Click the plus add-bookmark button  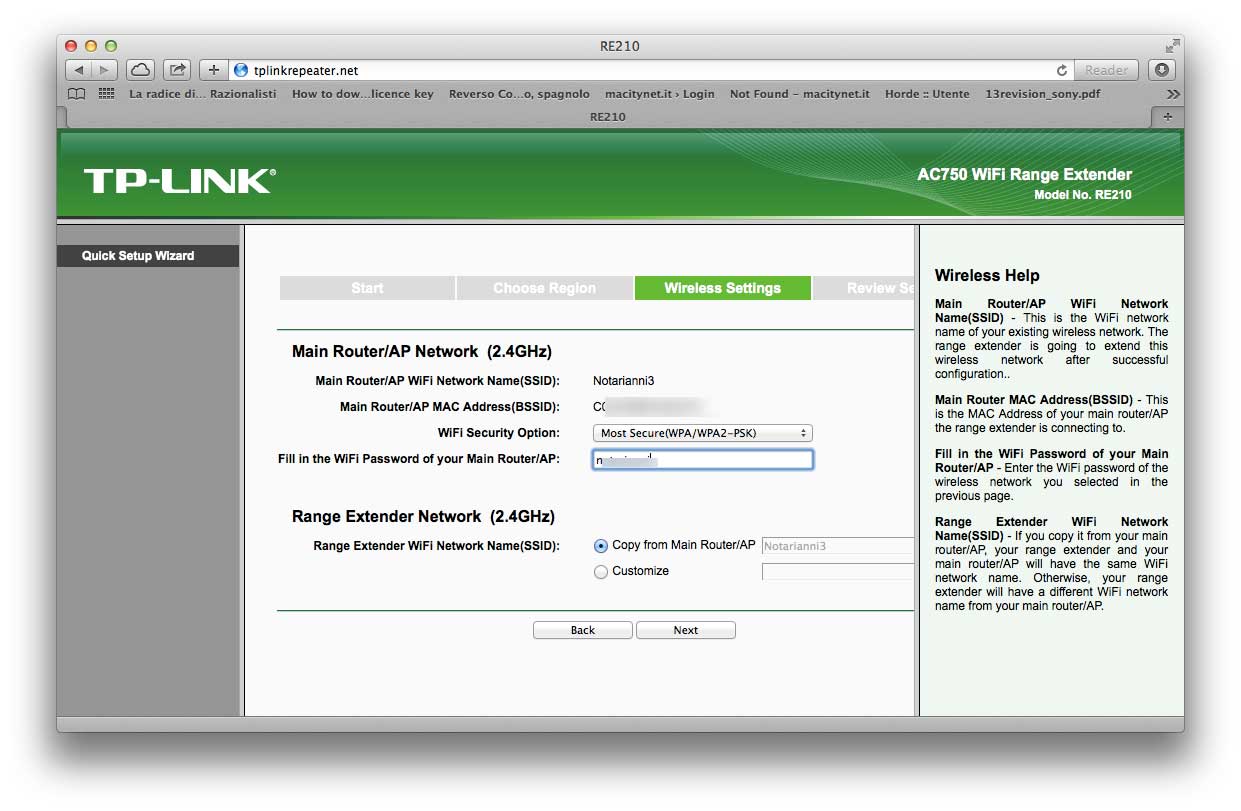[213, 70]
